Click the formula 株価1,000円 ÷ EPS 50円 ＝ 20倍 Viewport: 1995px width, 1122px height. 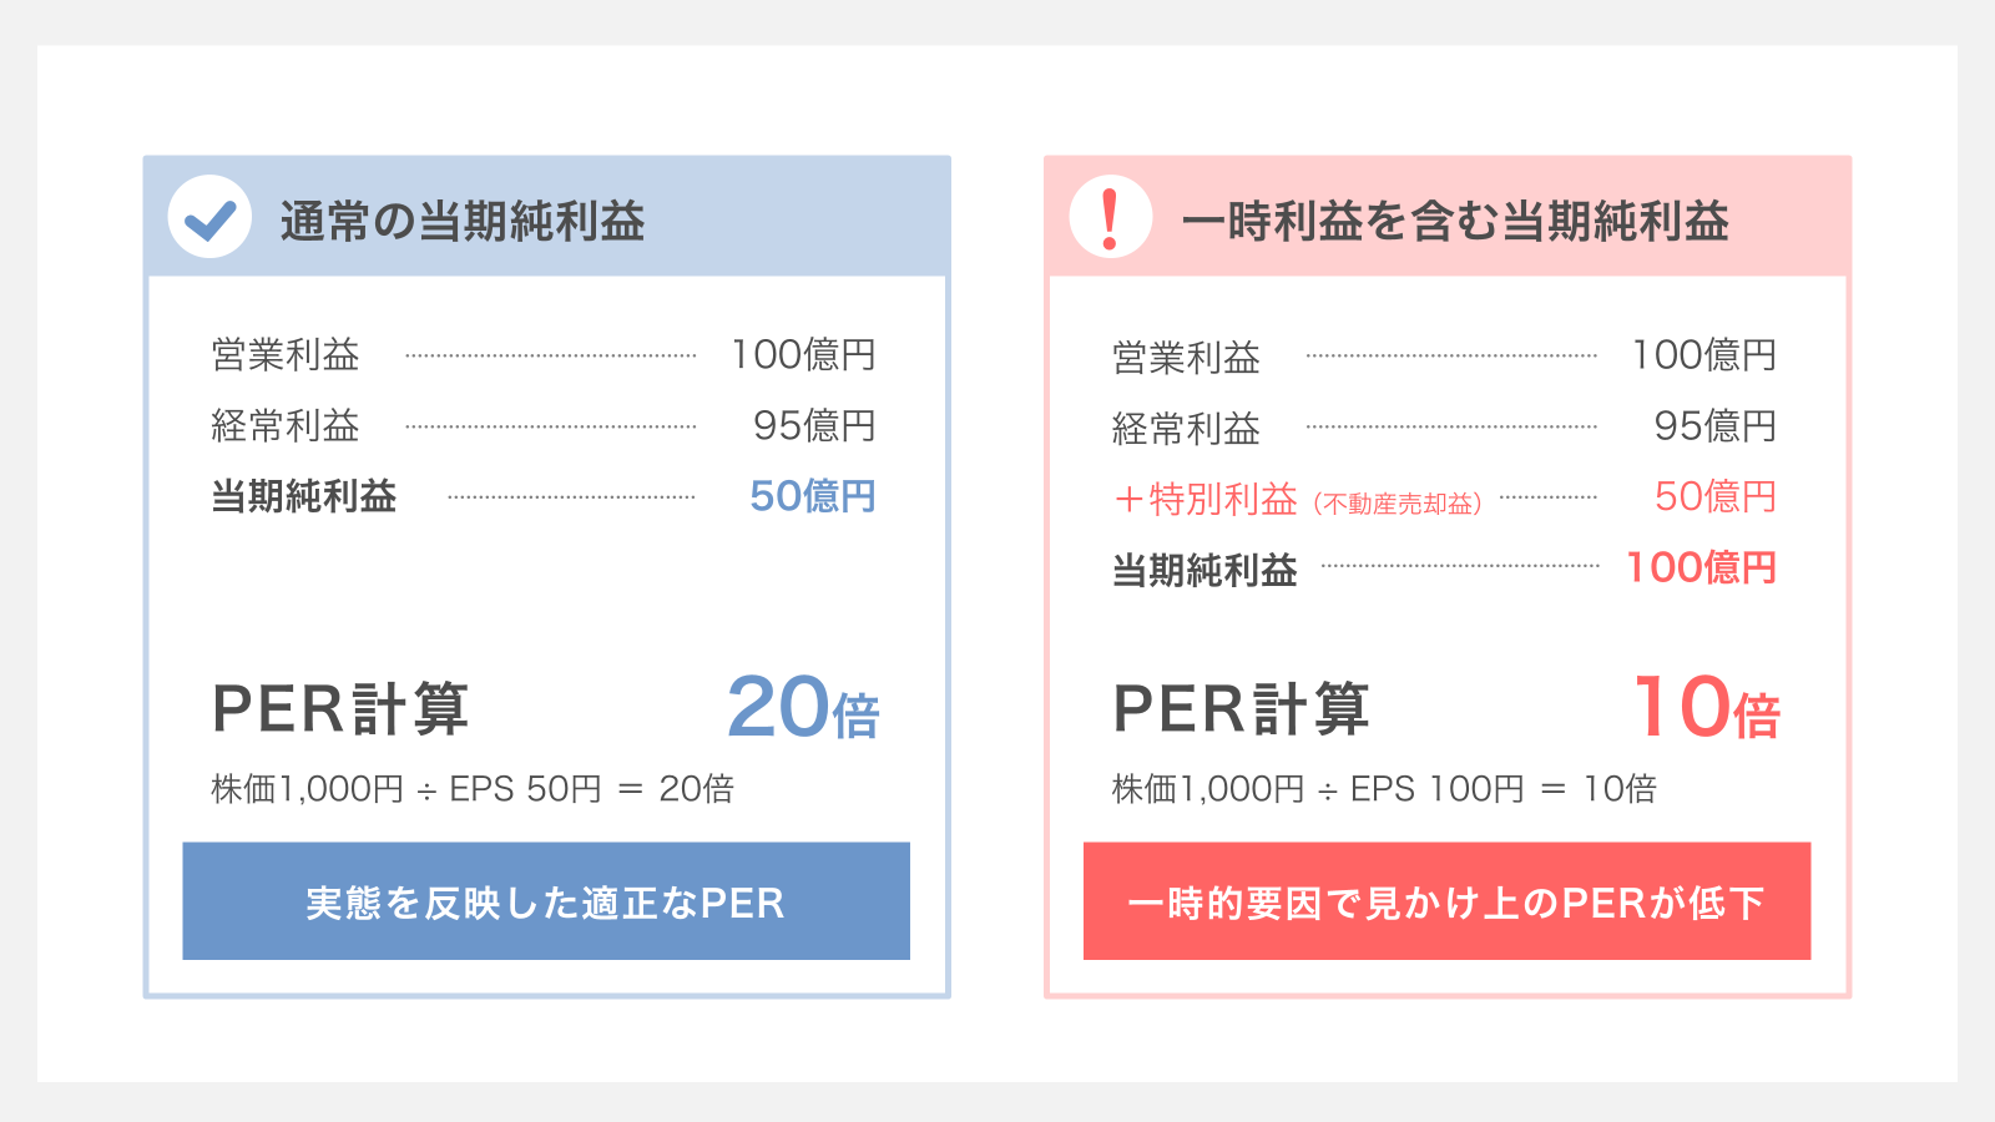click(x=472, y=789)
